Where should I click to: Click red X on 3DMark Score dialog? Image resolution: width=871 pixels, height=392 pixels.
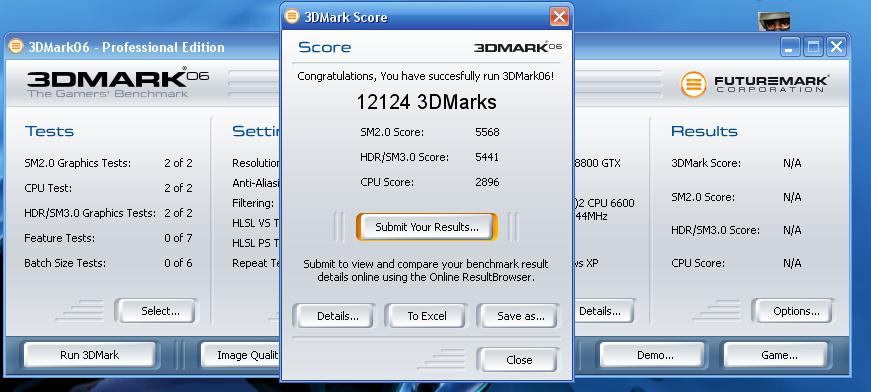559,17
